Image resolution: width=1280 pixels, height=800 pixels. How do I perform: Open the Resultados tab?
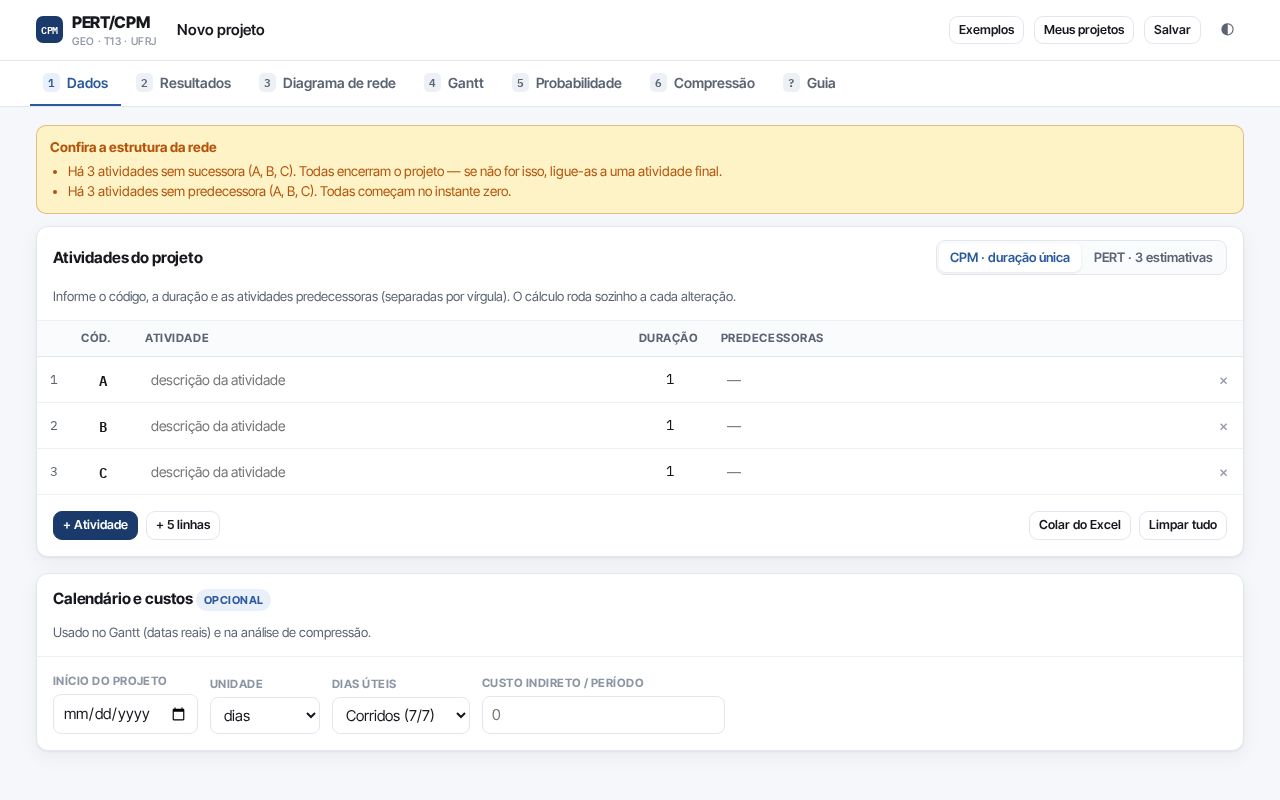[184, 83]
